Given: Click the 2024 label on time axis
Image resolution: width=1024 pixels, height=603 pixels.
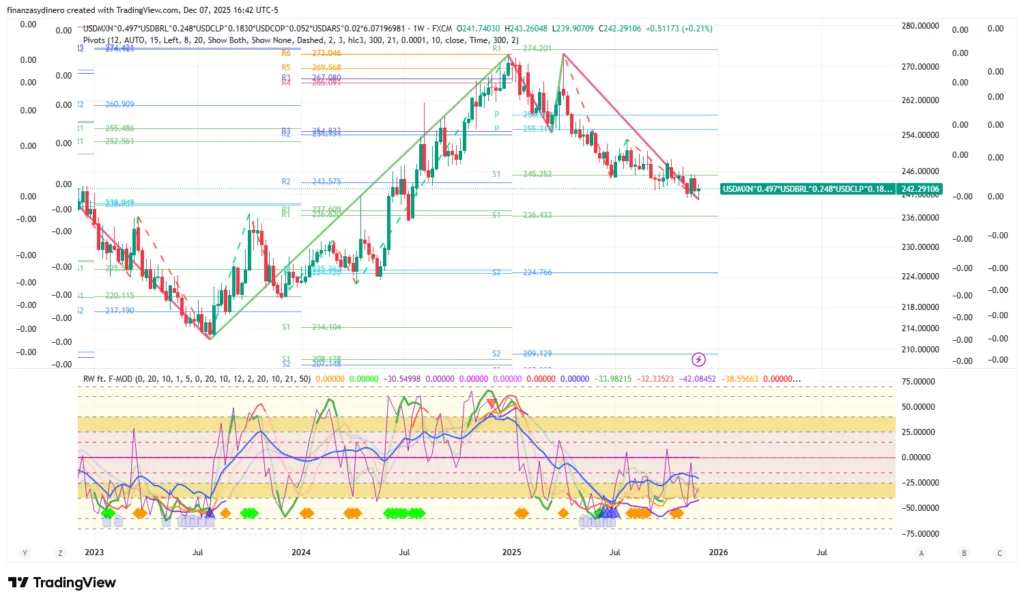Looking at the screenshot, I should [303, 551].
